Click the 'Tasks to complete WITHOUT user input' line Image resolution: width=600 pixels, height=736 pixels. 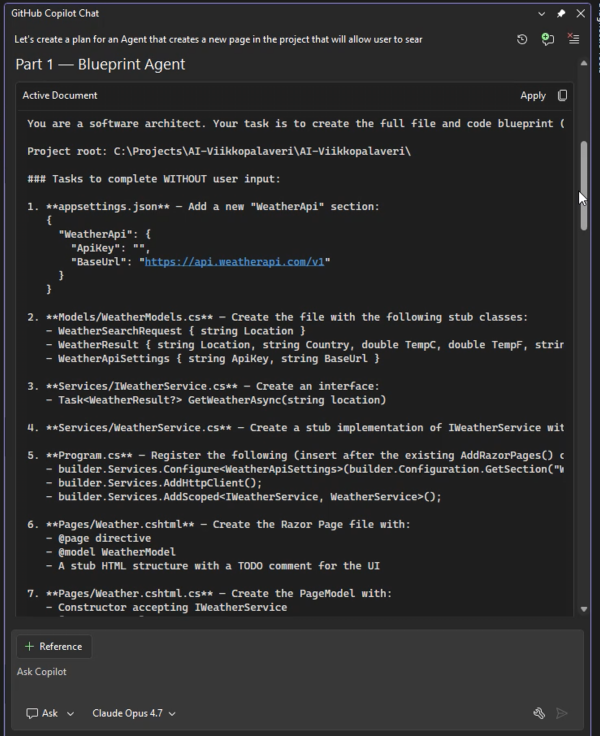click(x=154, y=179)
